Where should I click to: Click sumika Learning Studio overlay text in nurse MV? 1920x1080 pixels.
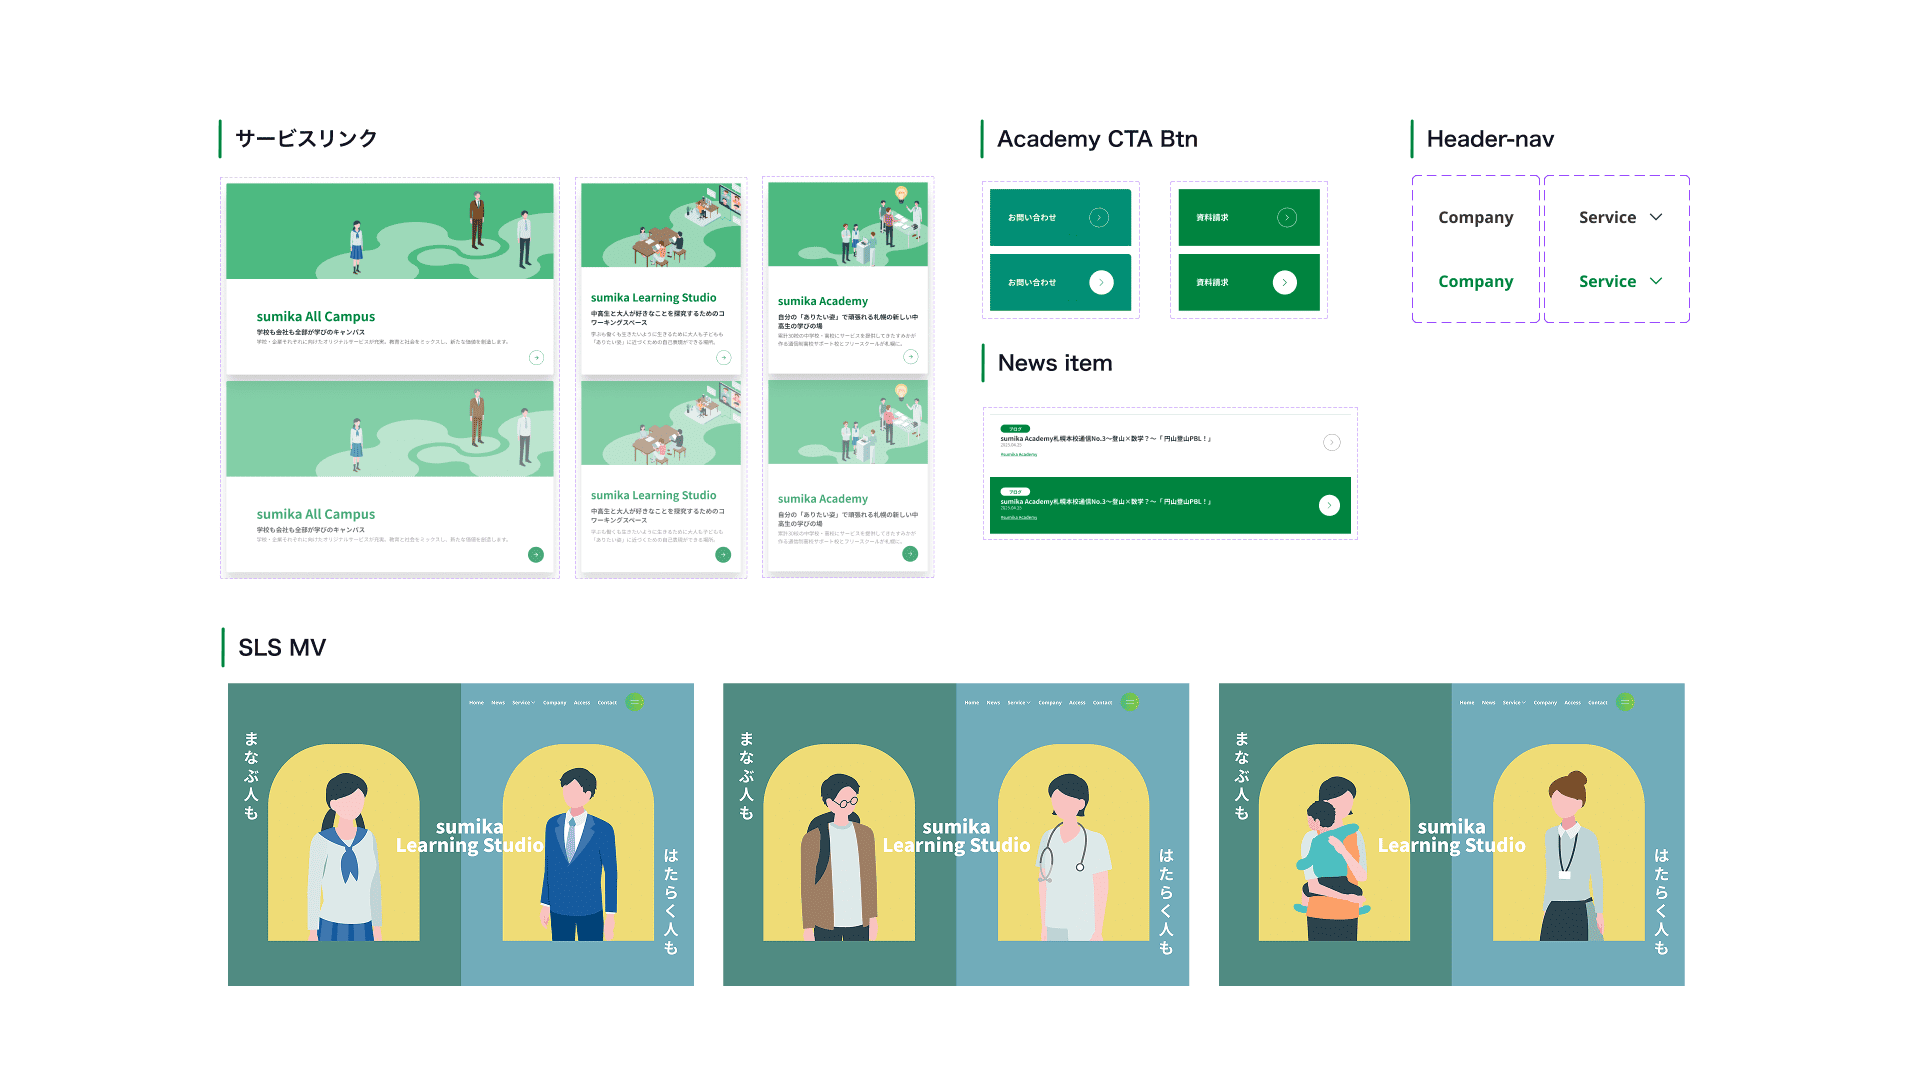[956, 836]
